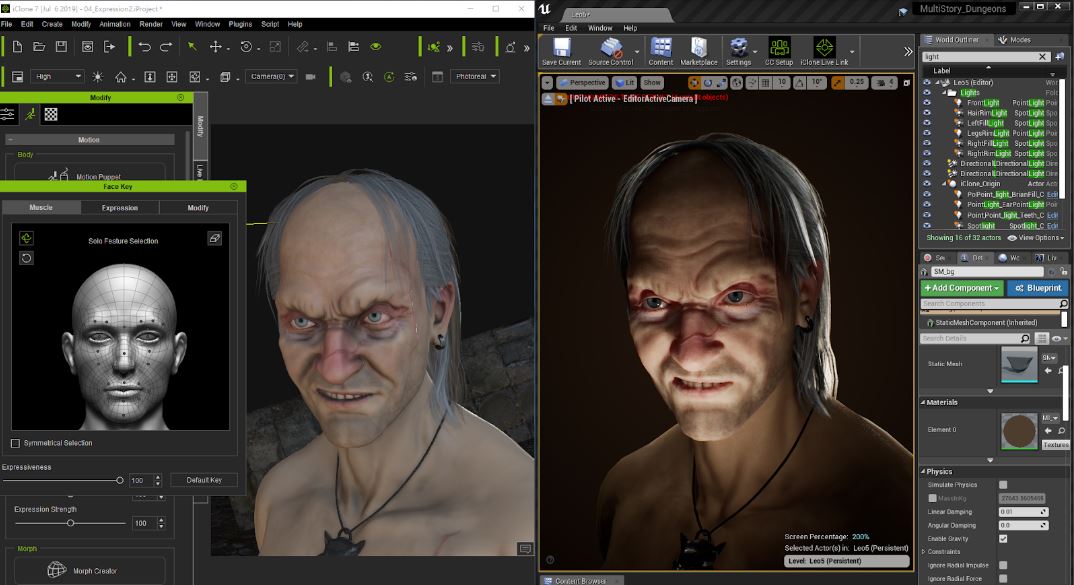Open Settings in Unreal toolbar
1074x585 pixels.
(738, 51)
